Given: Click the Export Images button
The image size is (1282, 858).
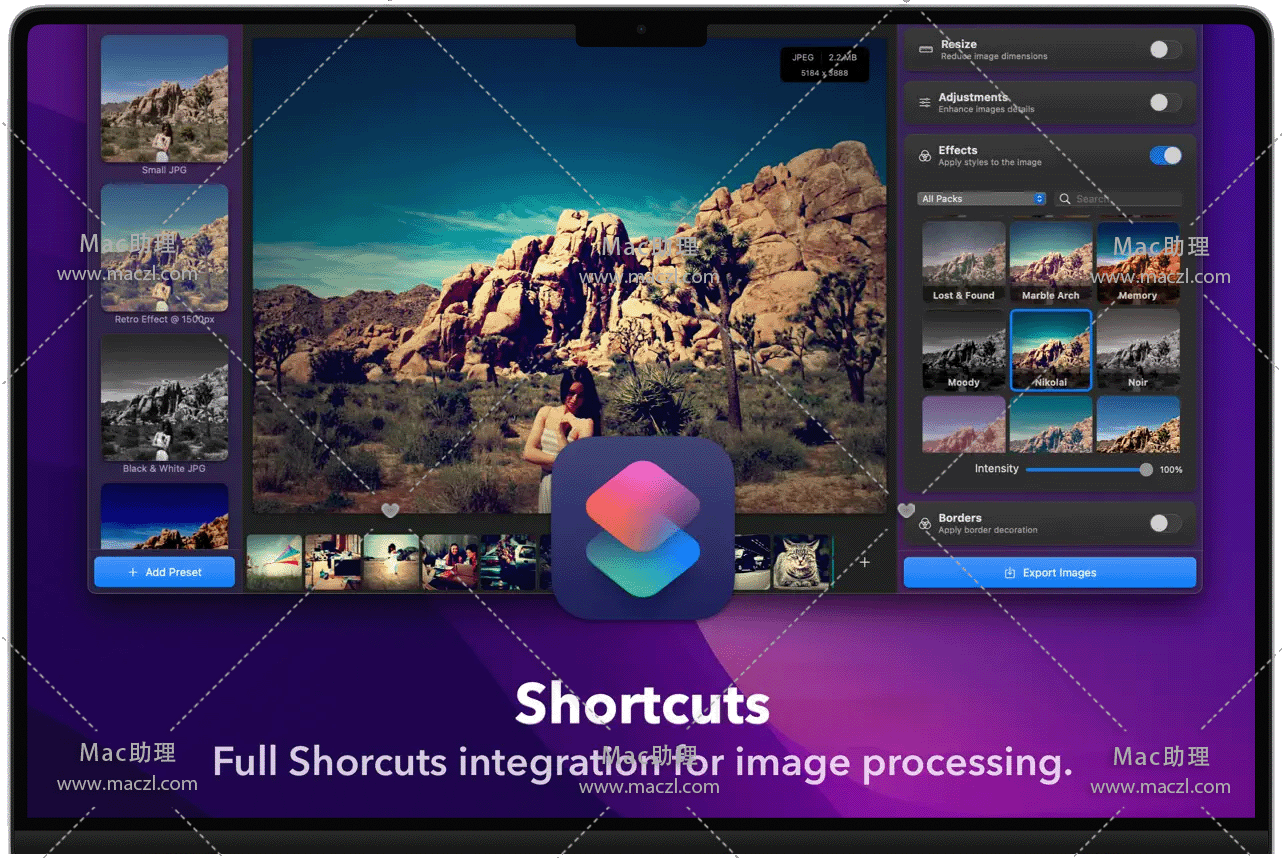Looking at the screenshot, I should 1050,573.
